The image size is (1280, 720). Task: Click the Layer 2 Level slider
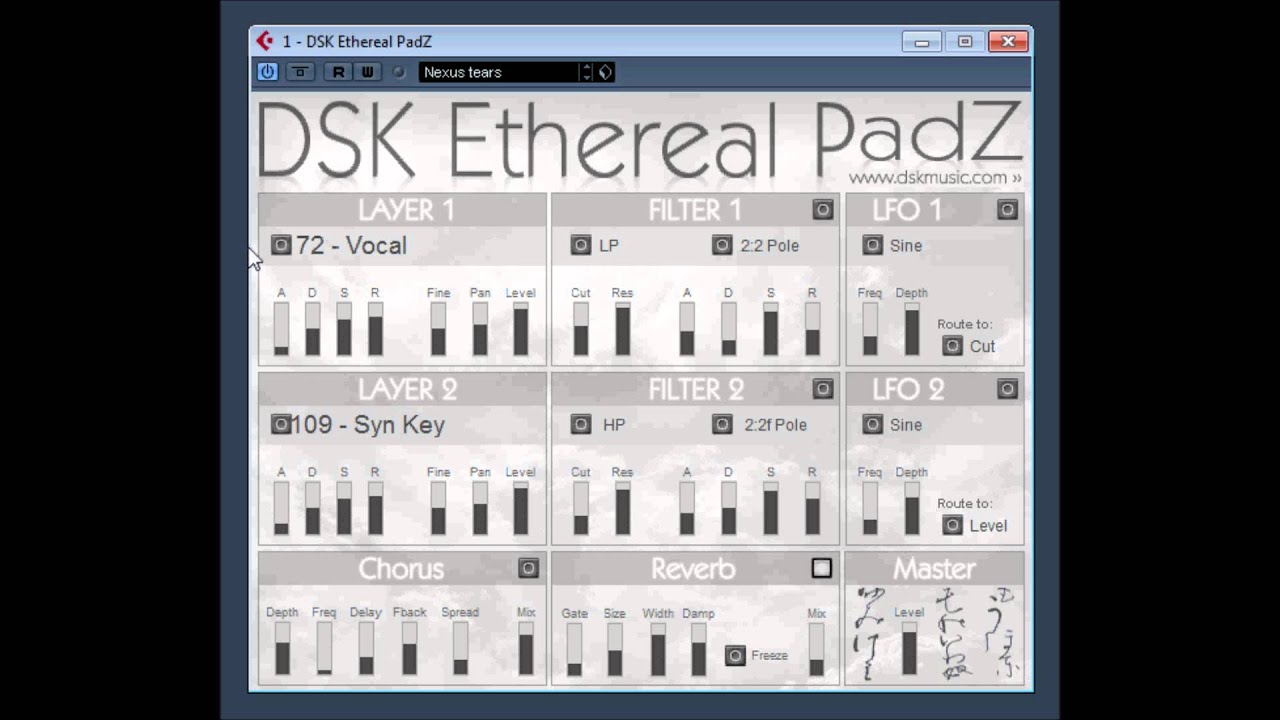click(520, 508)
